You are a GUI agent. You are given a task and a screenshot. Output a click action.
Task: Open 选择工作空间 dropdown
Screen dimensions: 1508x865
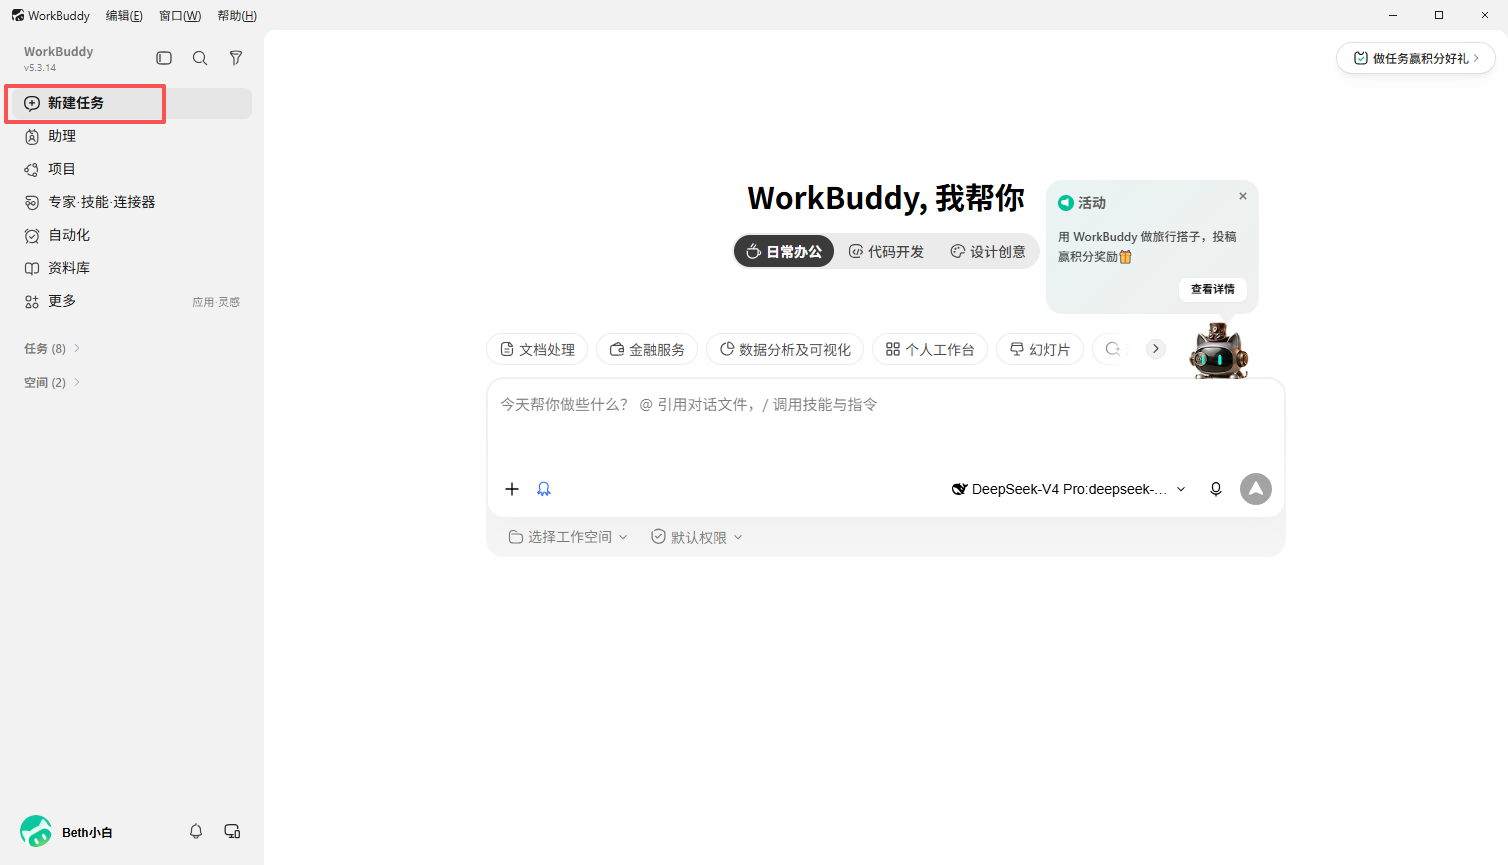pos(568,537)
